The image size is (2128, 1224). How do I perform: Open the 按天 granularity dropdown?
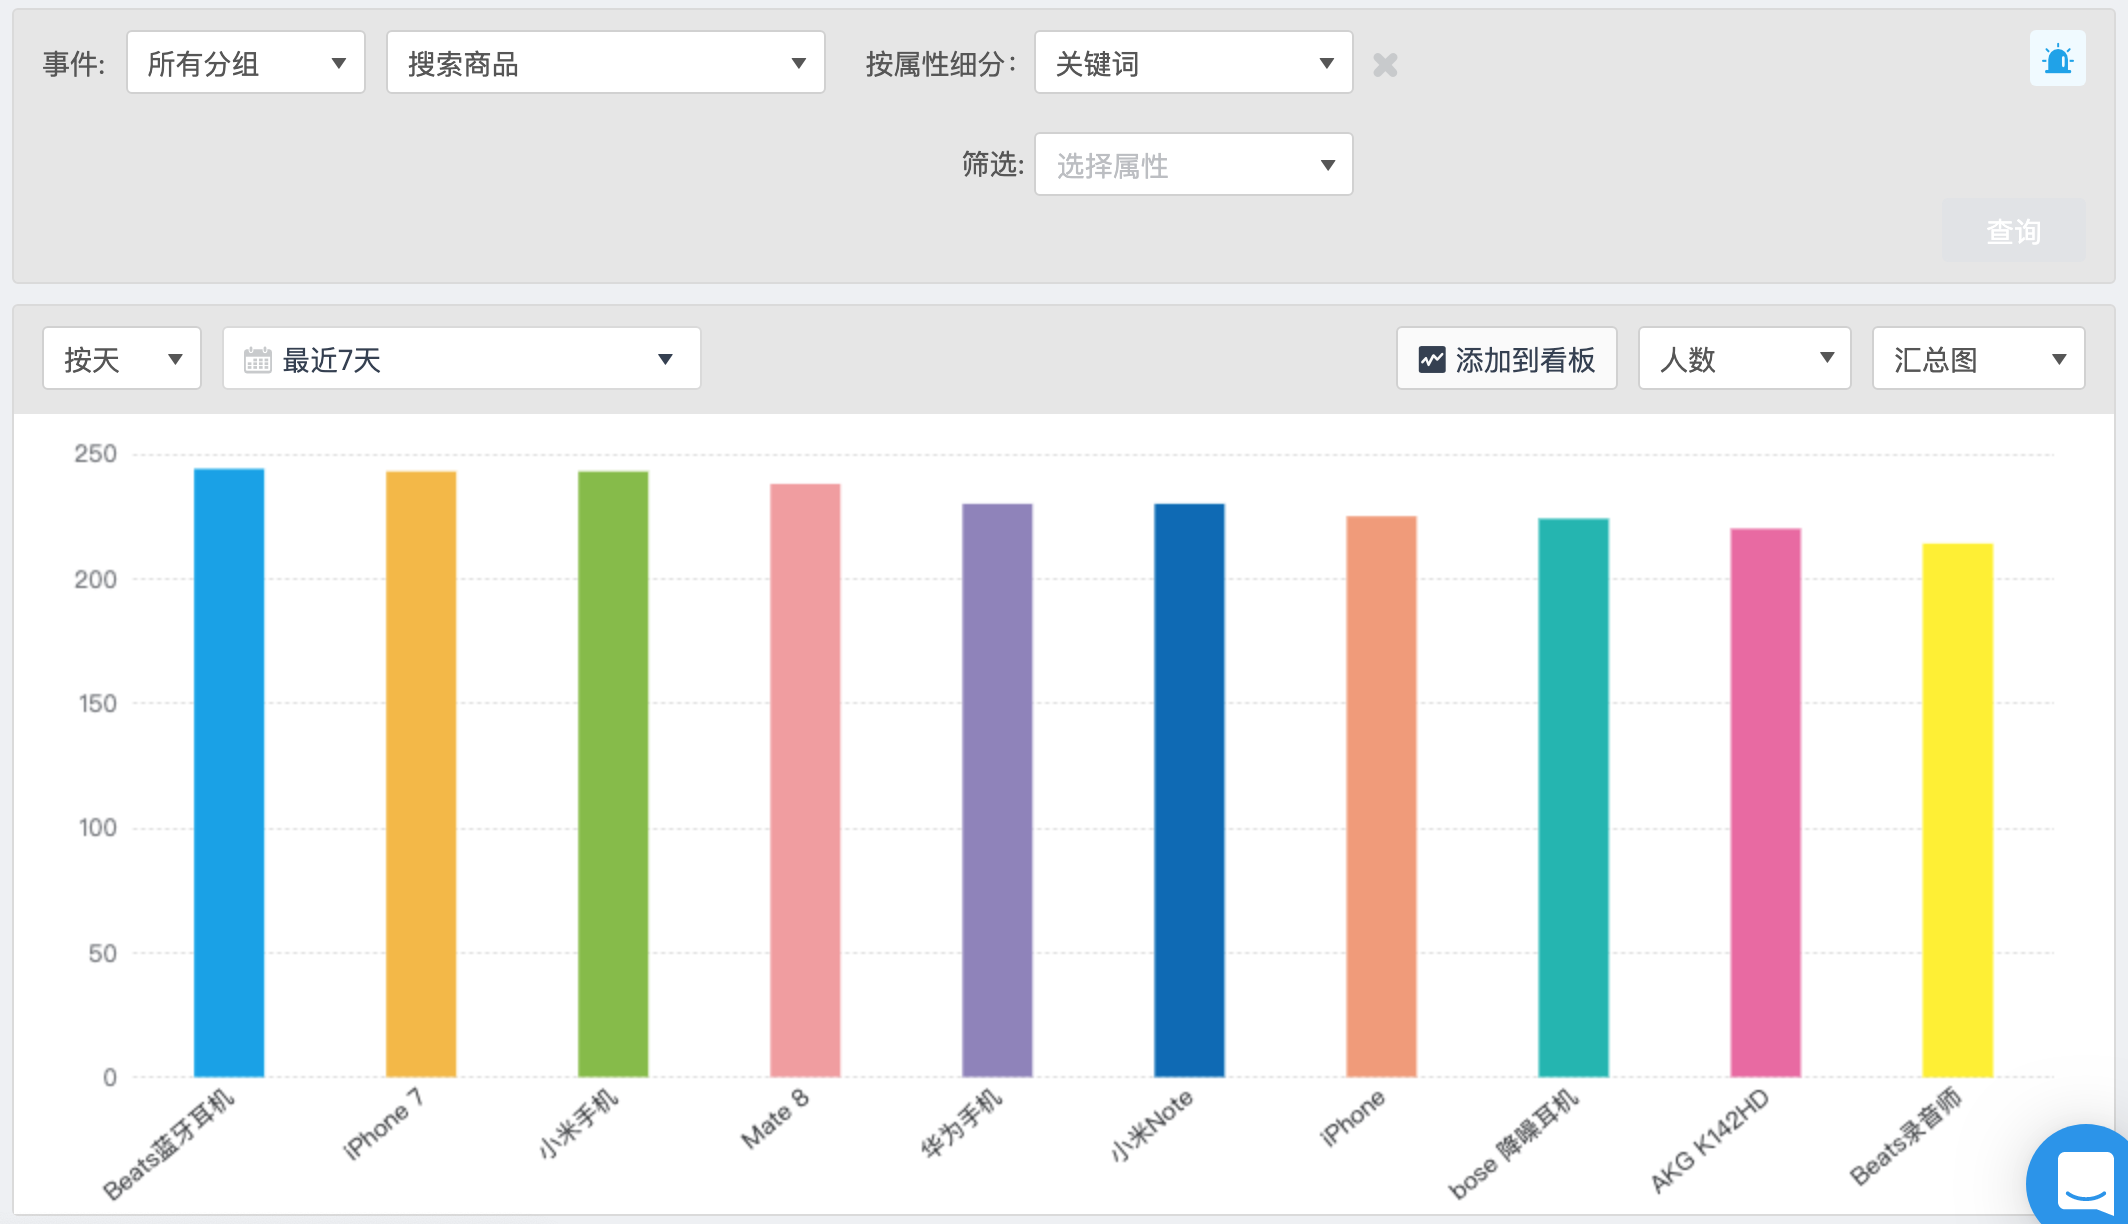pyautogui.click(x=122, y=358)
